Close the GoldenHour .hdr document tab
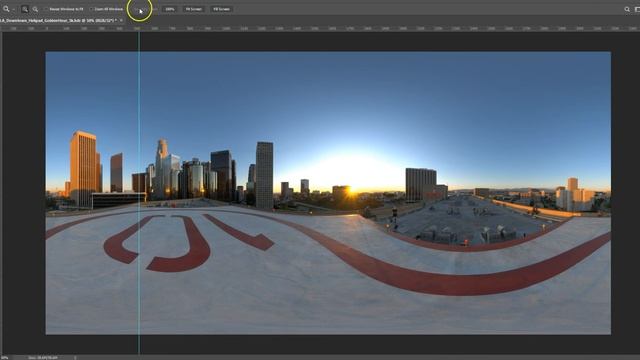The width and height of the screenshot is (640, 360). coord(121,20)
